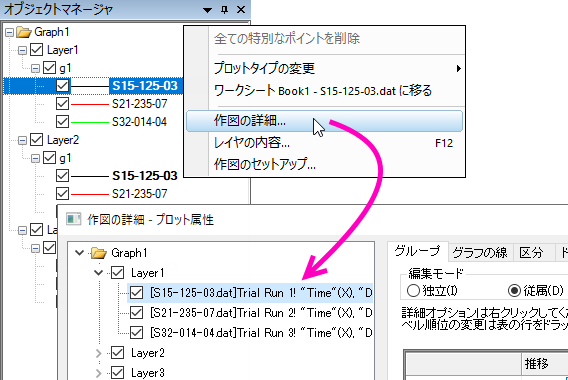This screenshot has height=380, width=568.
Task: Uncheck Layer2 in Plot Details tree
Action: (118, 353)
